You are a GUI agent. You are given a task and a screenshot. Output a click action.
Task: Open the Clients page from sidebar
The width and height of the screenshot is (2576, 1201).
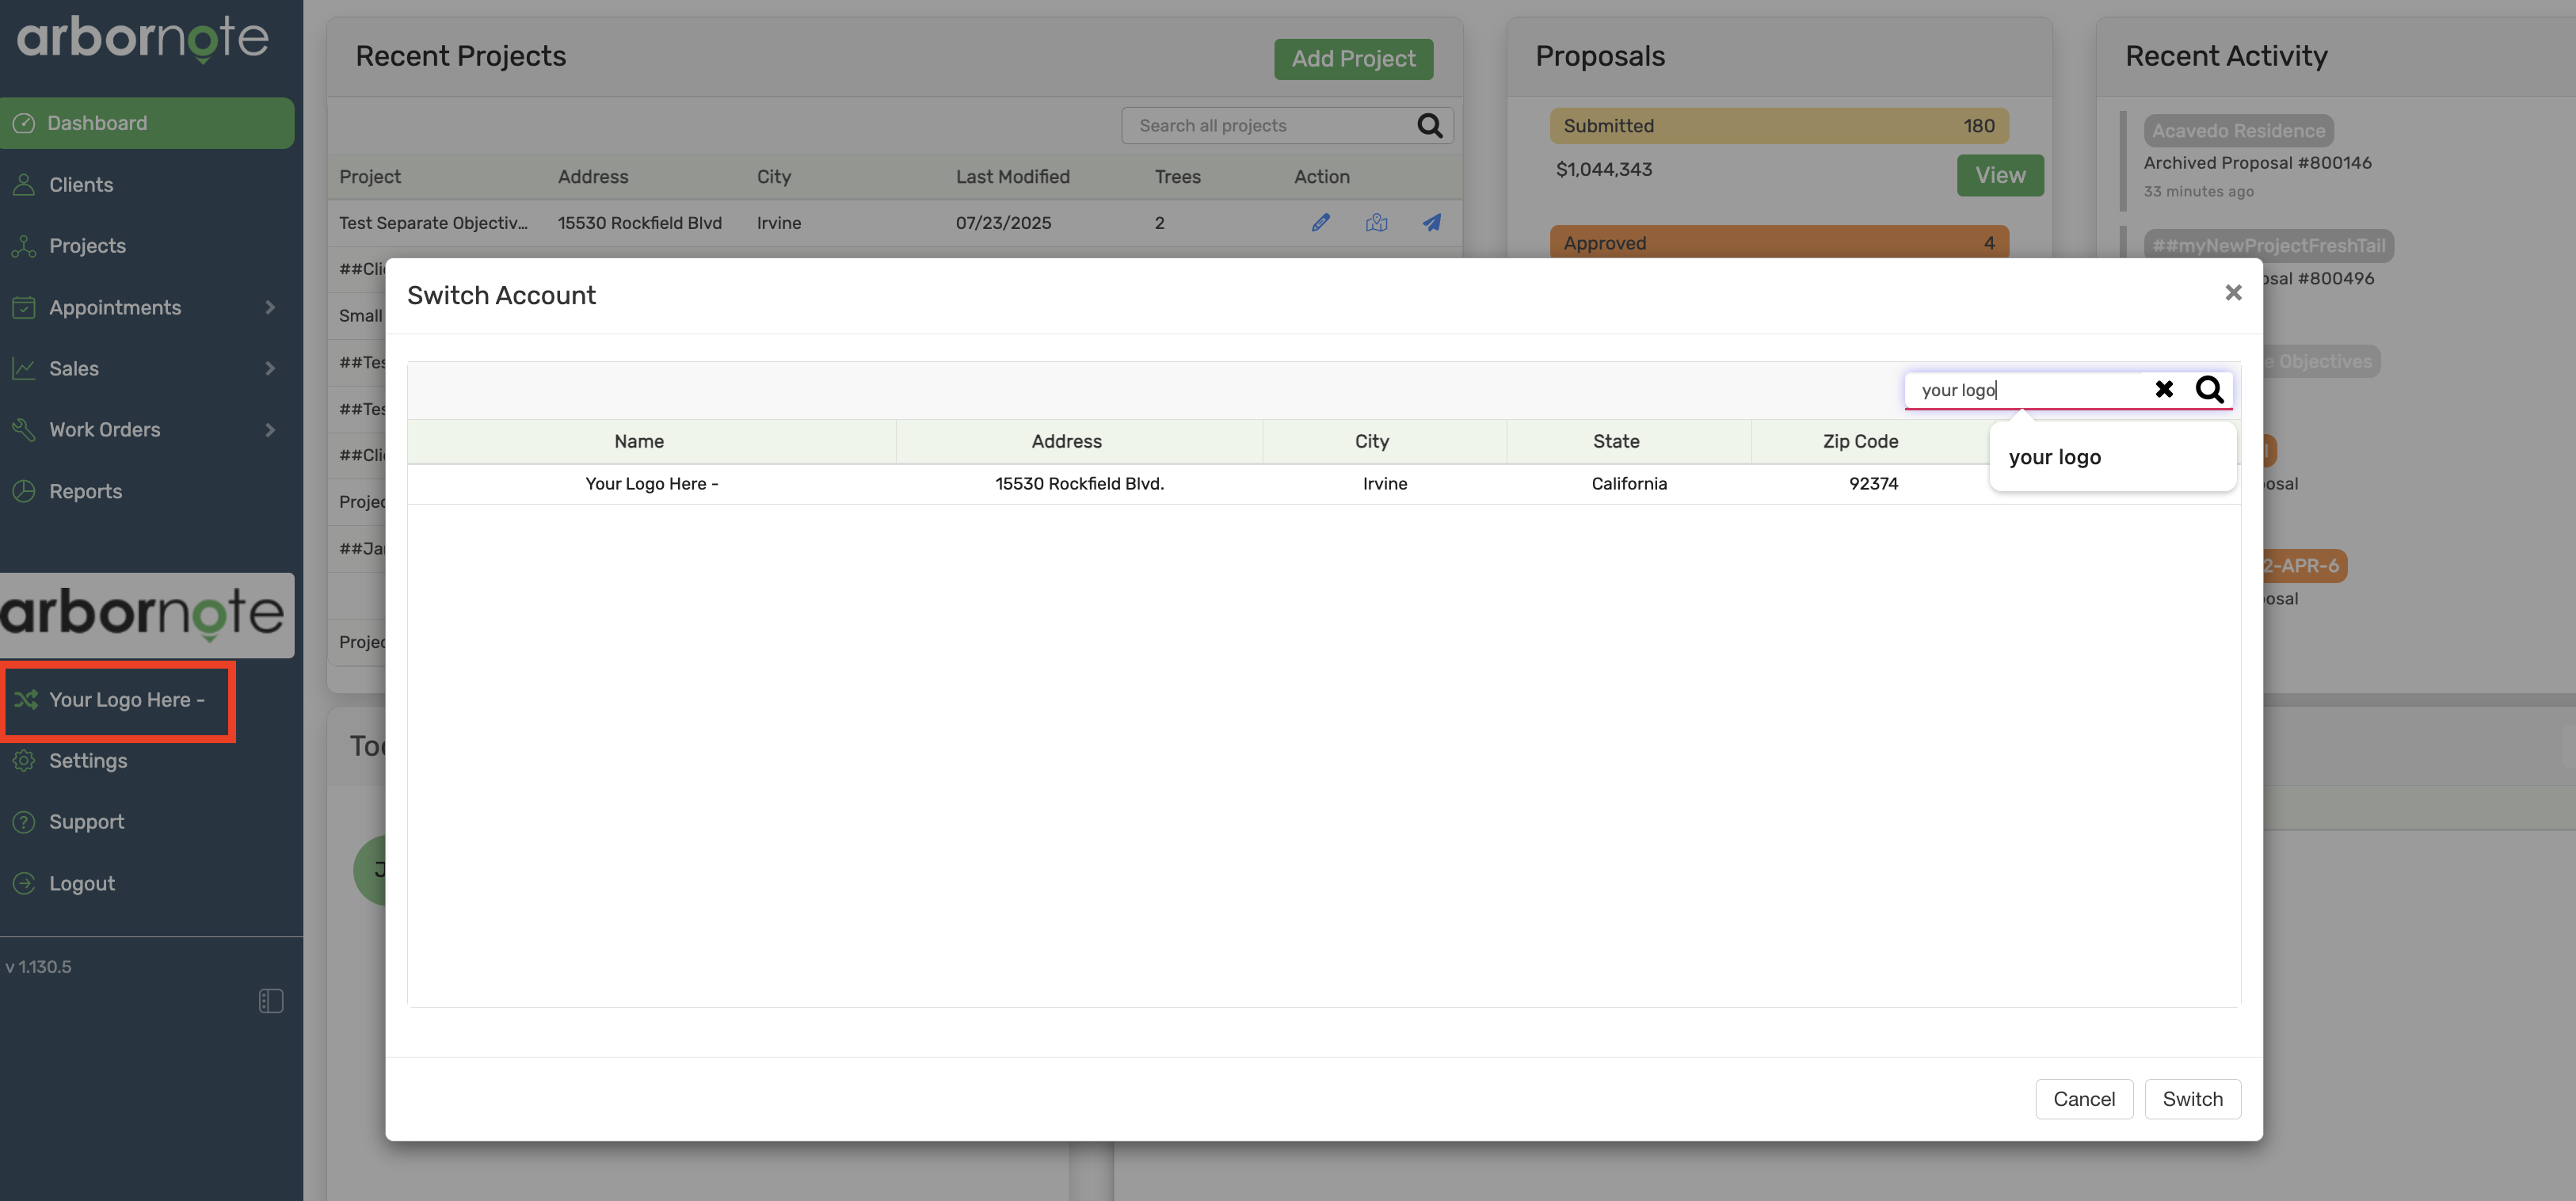(81, 185)
